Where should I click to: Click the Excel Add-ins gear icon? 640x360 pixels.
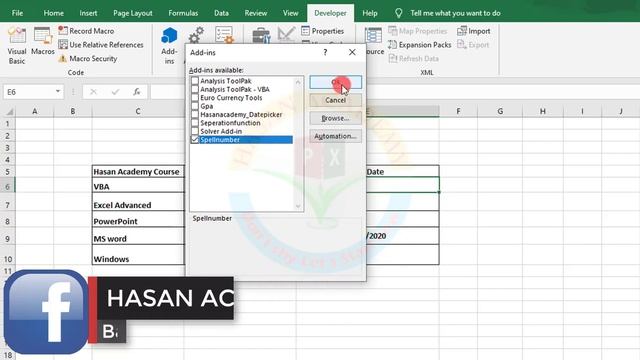click(x=196, y=35)
